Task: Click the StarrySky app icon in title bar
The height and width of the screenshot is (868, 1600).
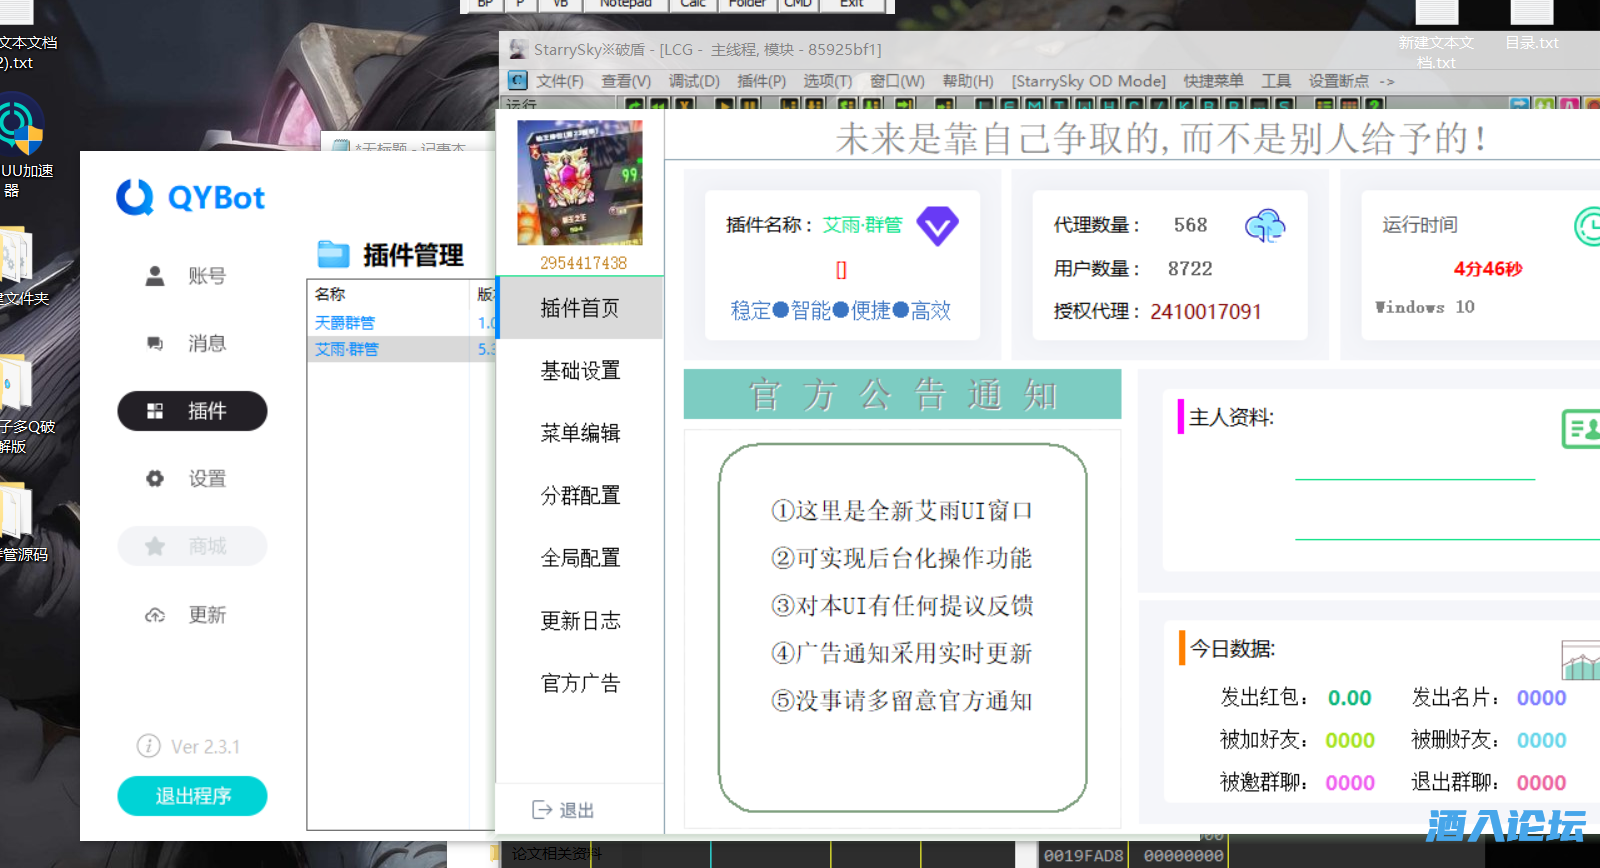Action: (x=518, y=49)
